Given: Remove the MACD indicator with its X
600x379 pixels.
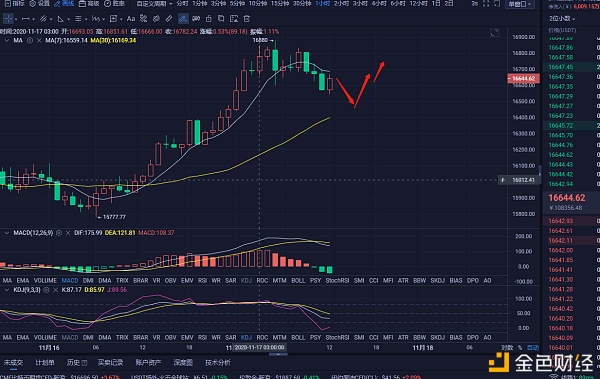Looking at the screenshot, I should pos(68,233).
